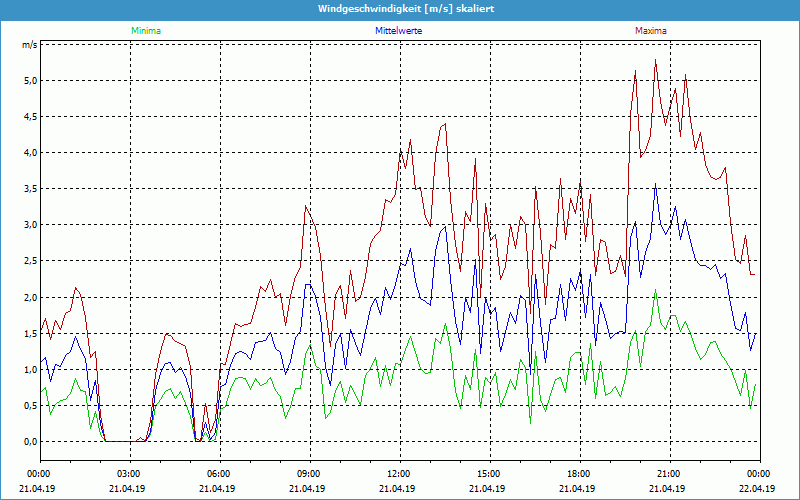
Task: Click the highest peak of red Maxima line
Action: [655, 60]
